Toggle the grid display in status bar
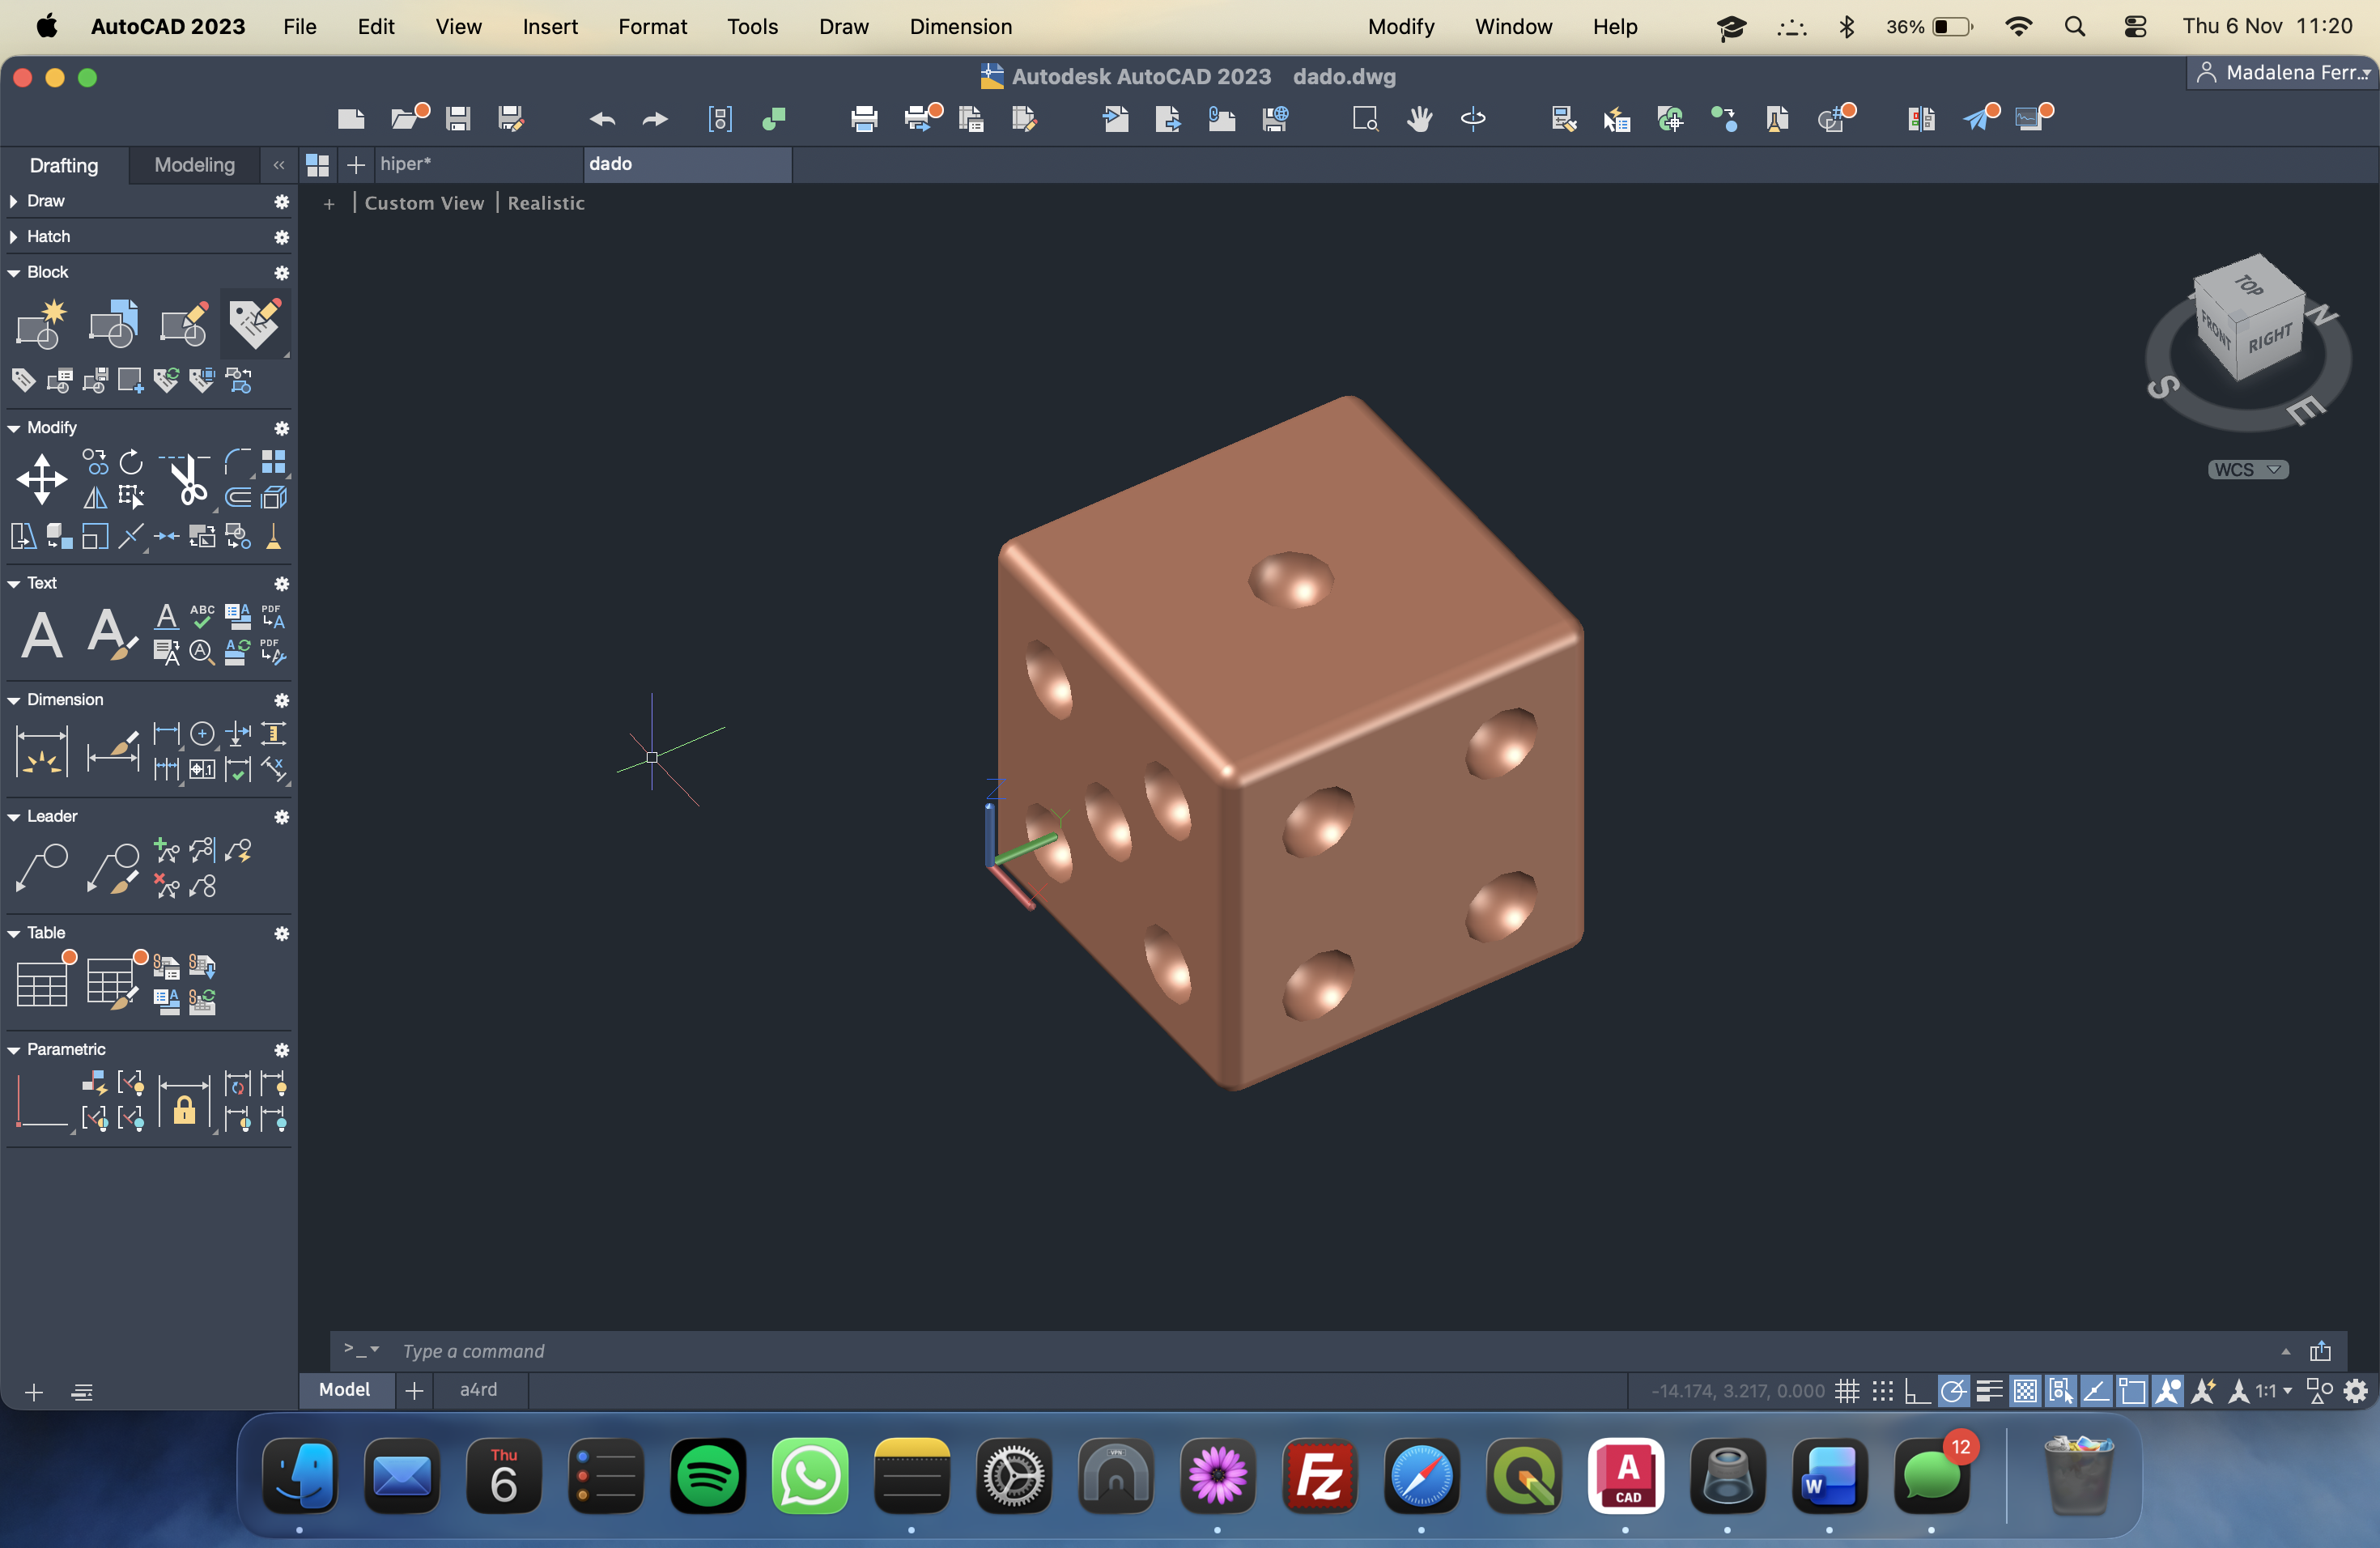This screenshot has height=1548, width=2380. point(1847,1391)
